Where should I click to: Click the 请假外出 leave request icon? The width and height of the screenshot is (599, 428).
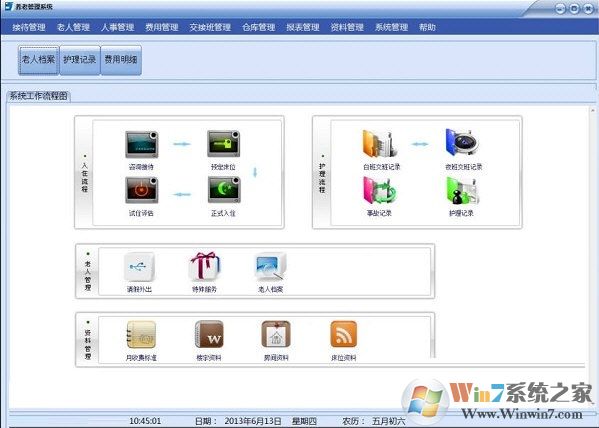(x=139, y=267)
